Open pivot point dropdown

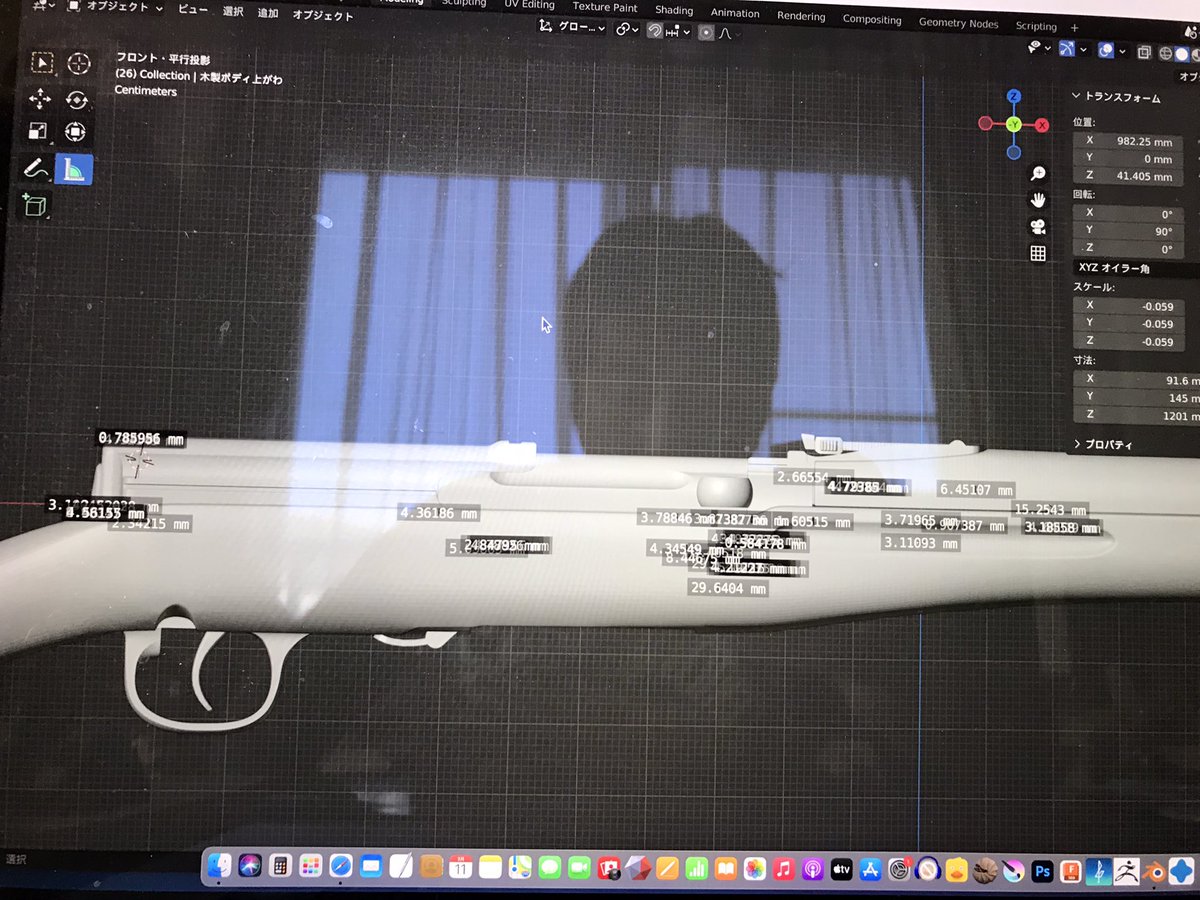click(x=627, y=30)
